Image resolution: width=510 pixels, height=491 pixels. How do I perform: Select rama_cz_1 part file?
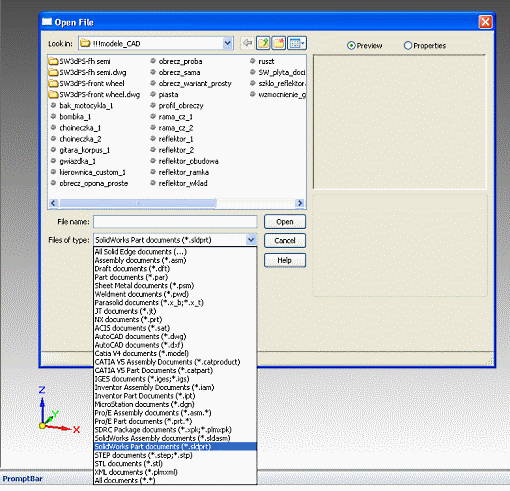(171, 117)
